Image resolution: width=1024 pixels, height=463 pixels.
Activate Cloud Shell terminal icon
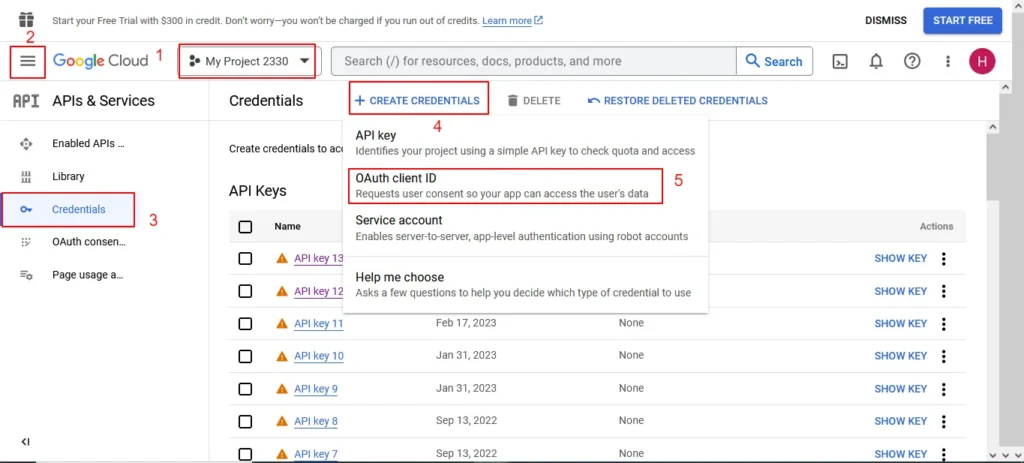[840, 61]
